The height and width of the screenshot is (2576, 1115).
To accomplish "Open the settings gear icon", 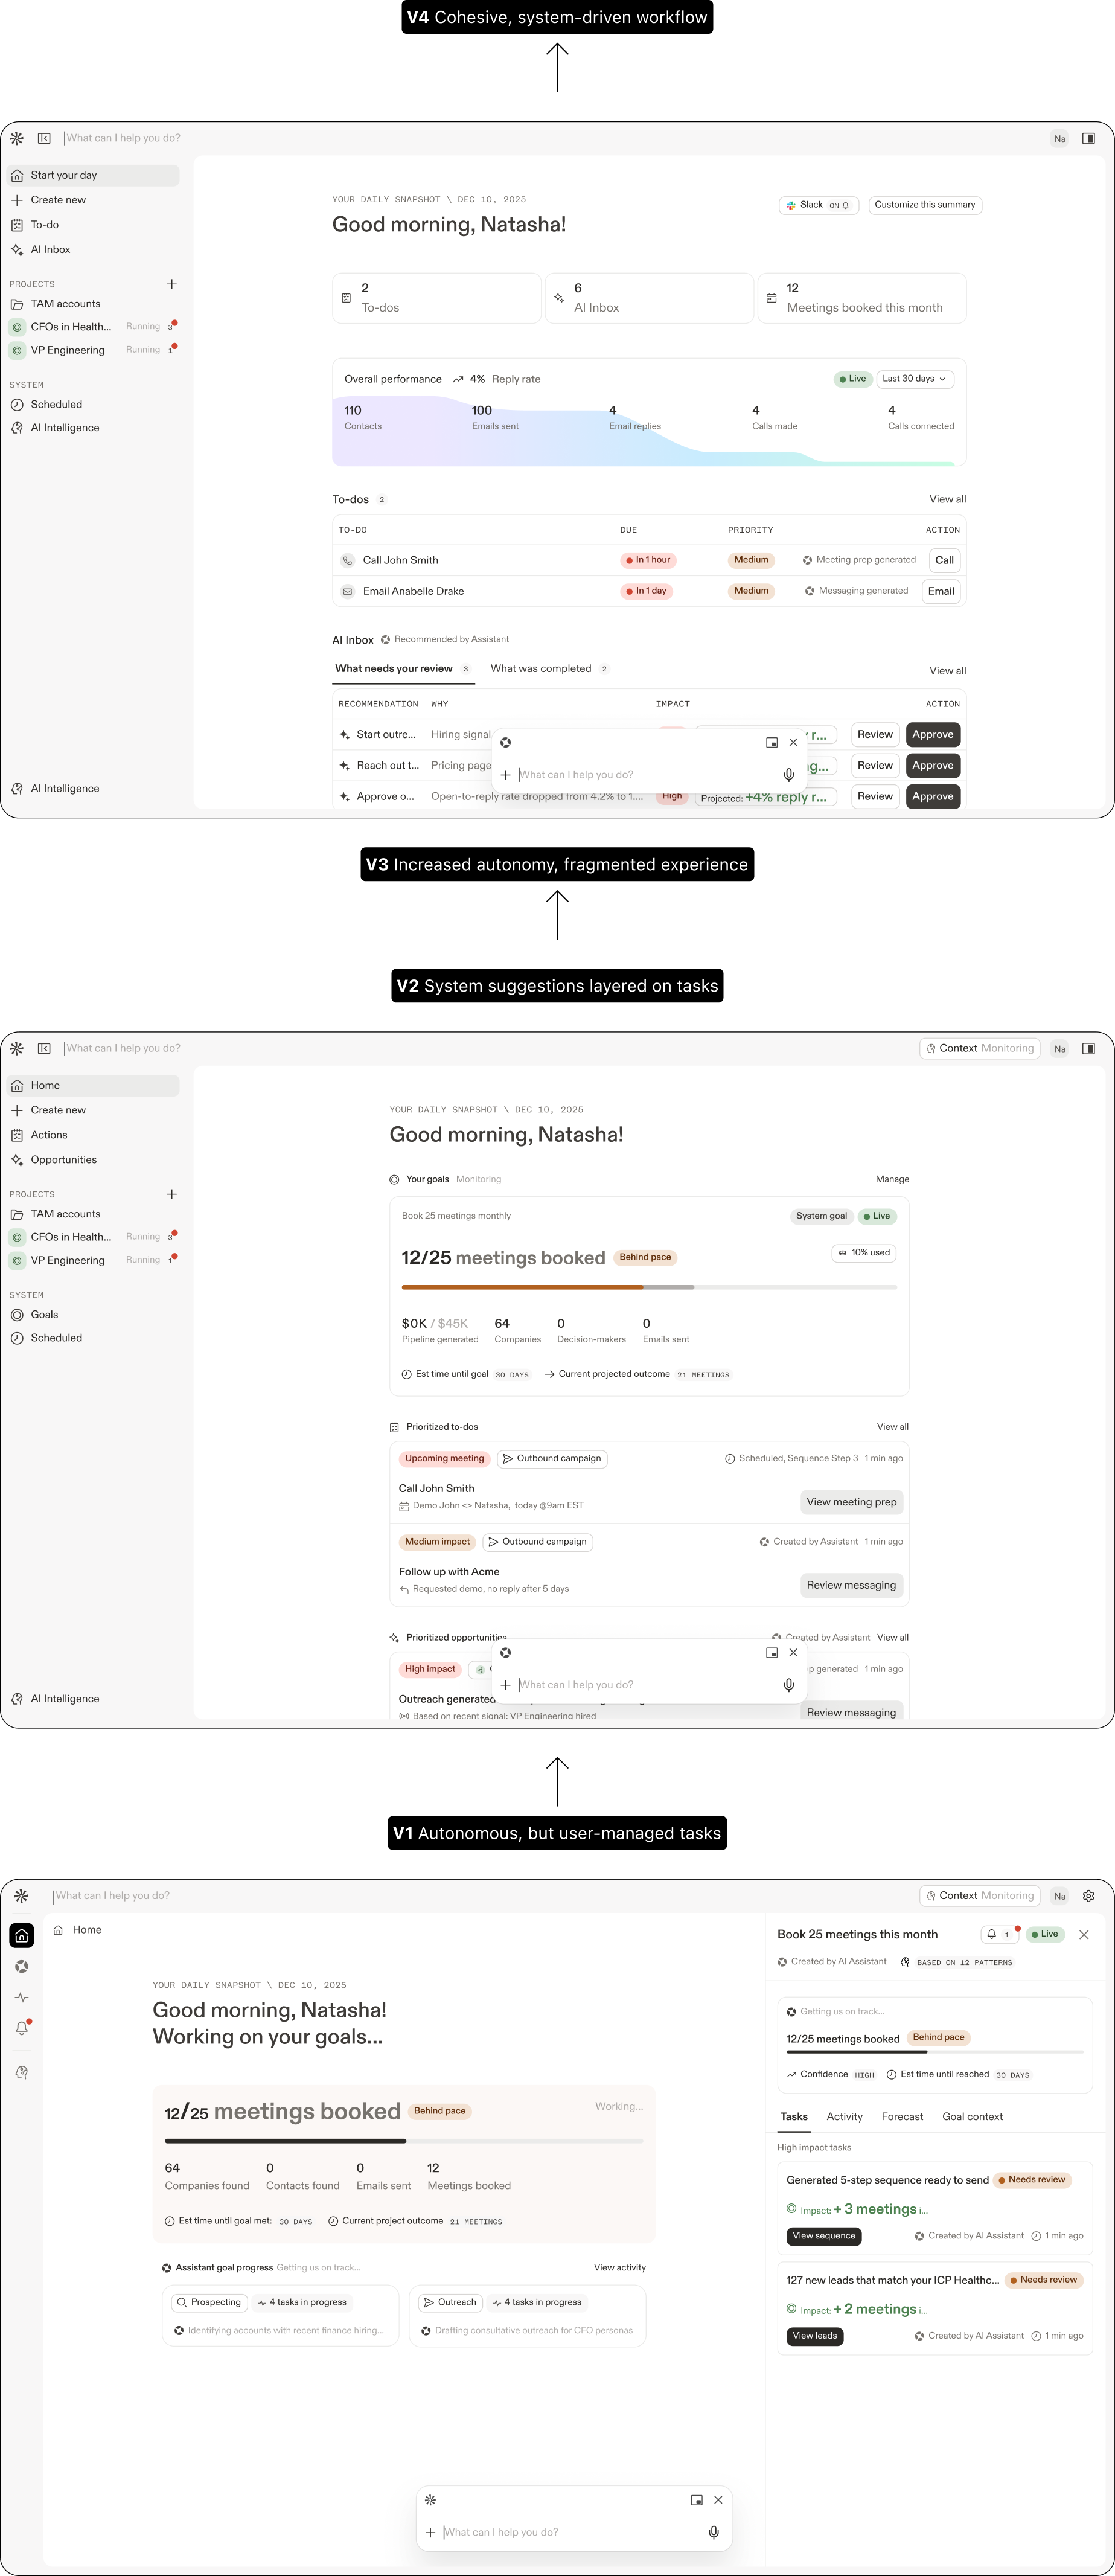I will tap(1088, 1896).
